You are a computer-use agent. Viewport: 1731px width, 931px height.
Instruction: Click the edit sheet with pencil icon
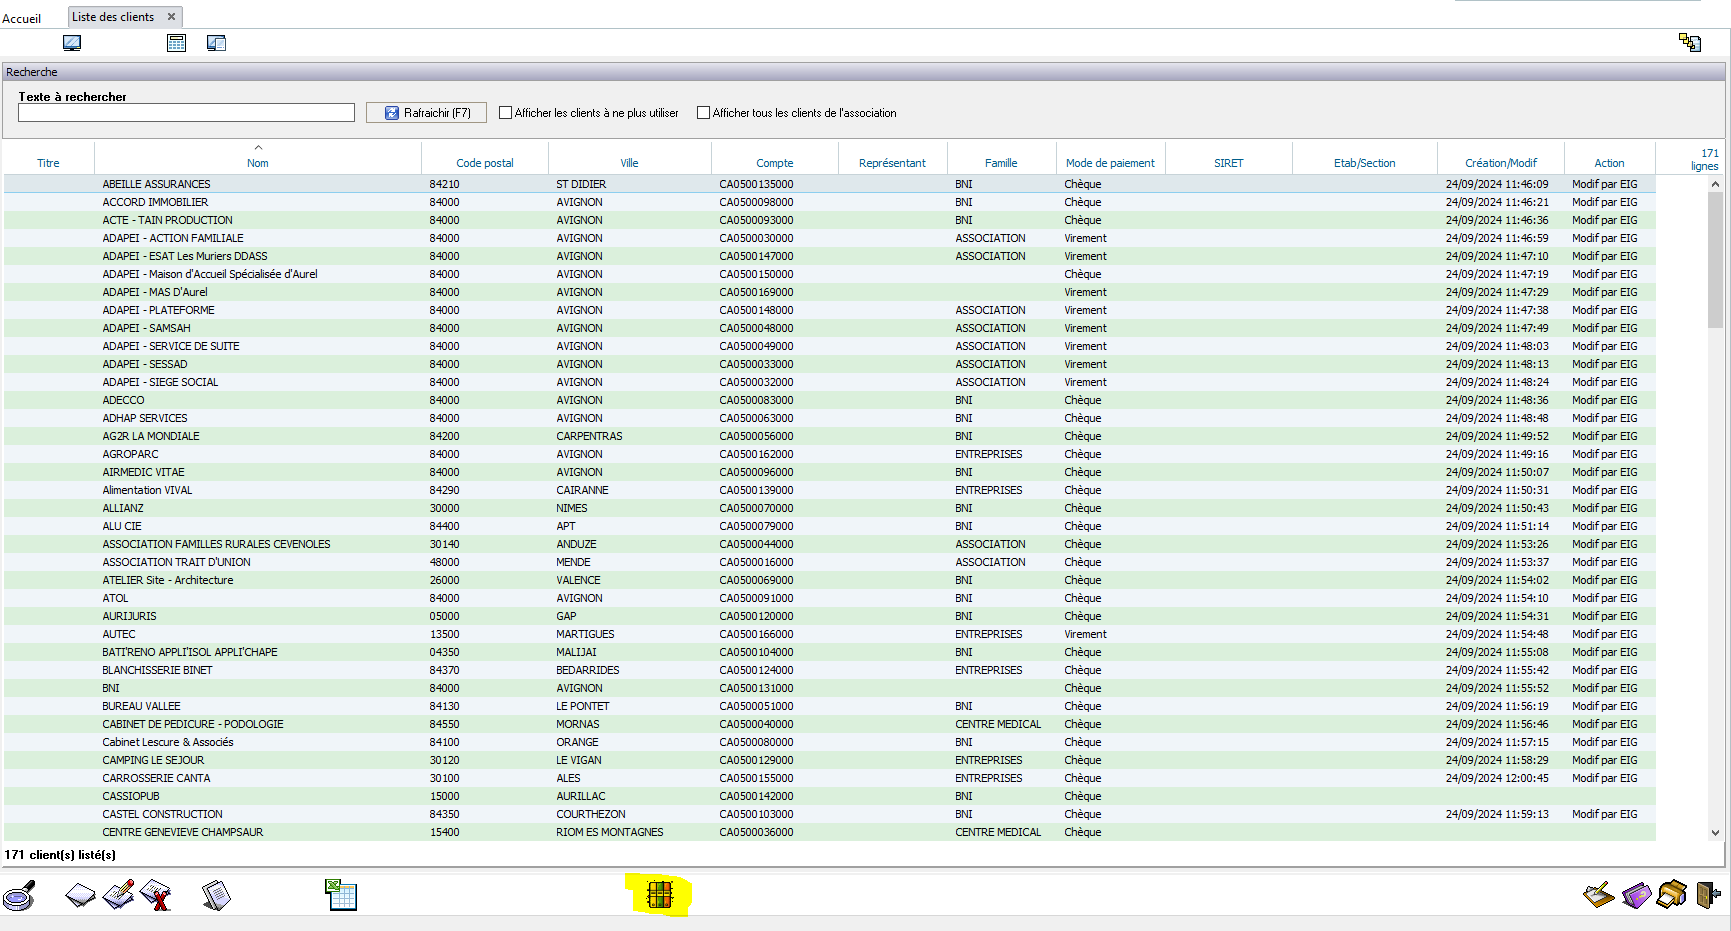click(x=118, y=895)
